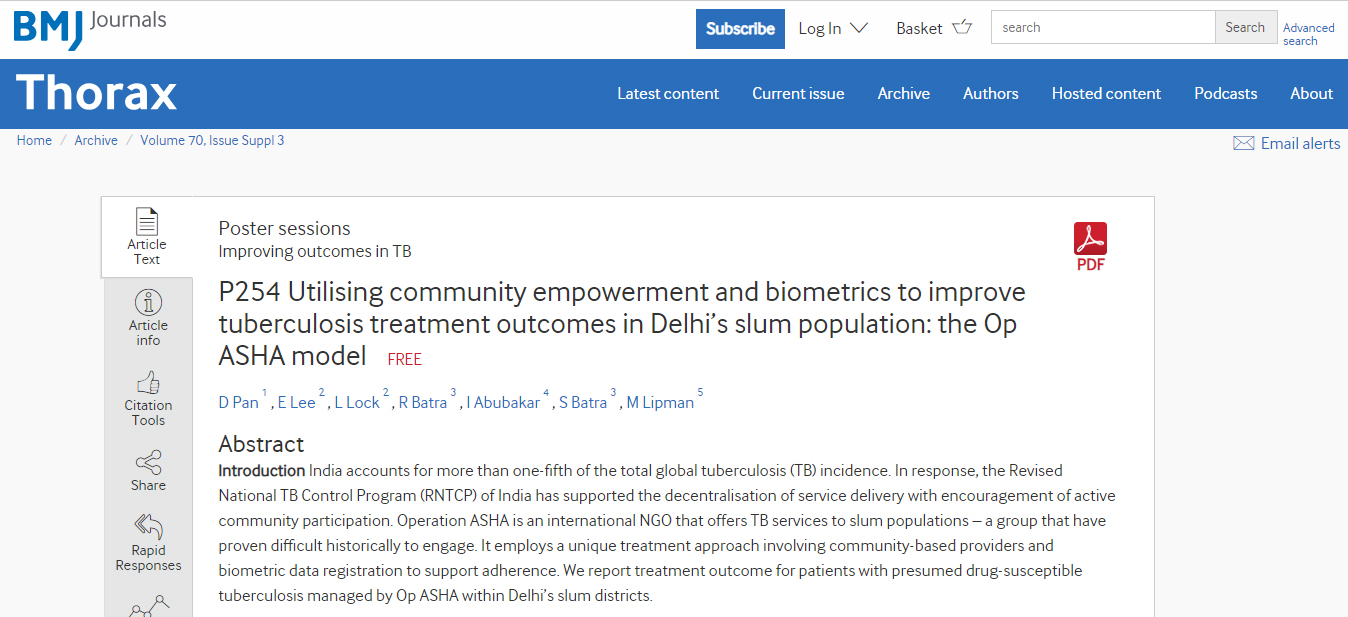The width and height of the screenshot is (1348, 617).
Task: Open the Email alerts link text
Action: point(1300,144)
